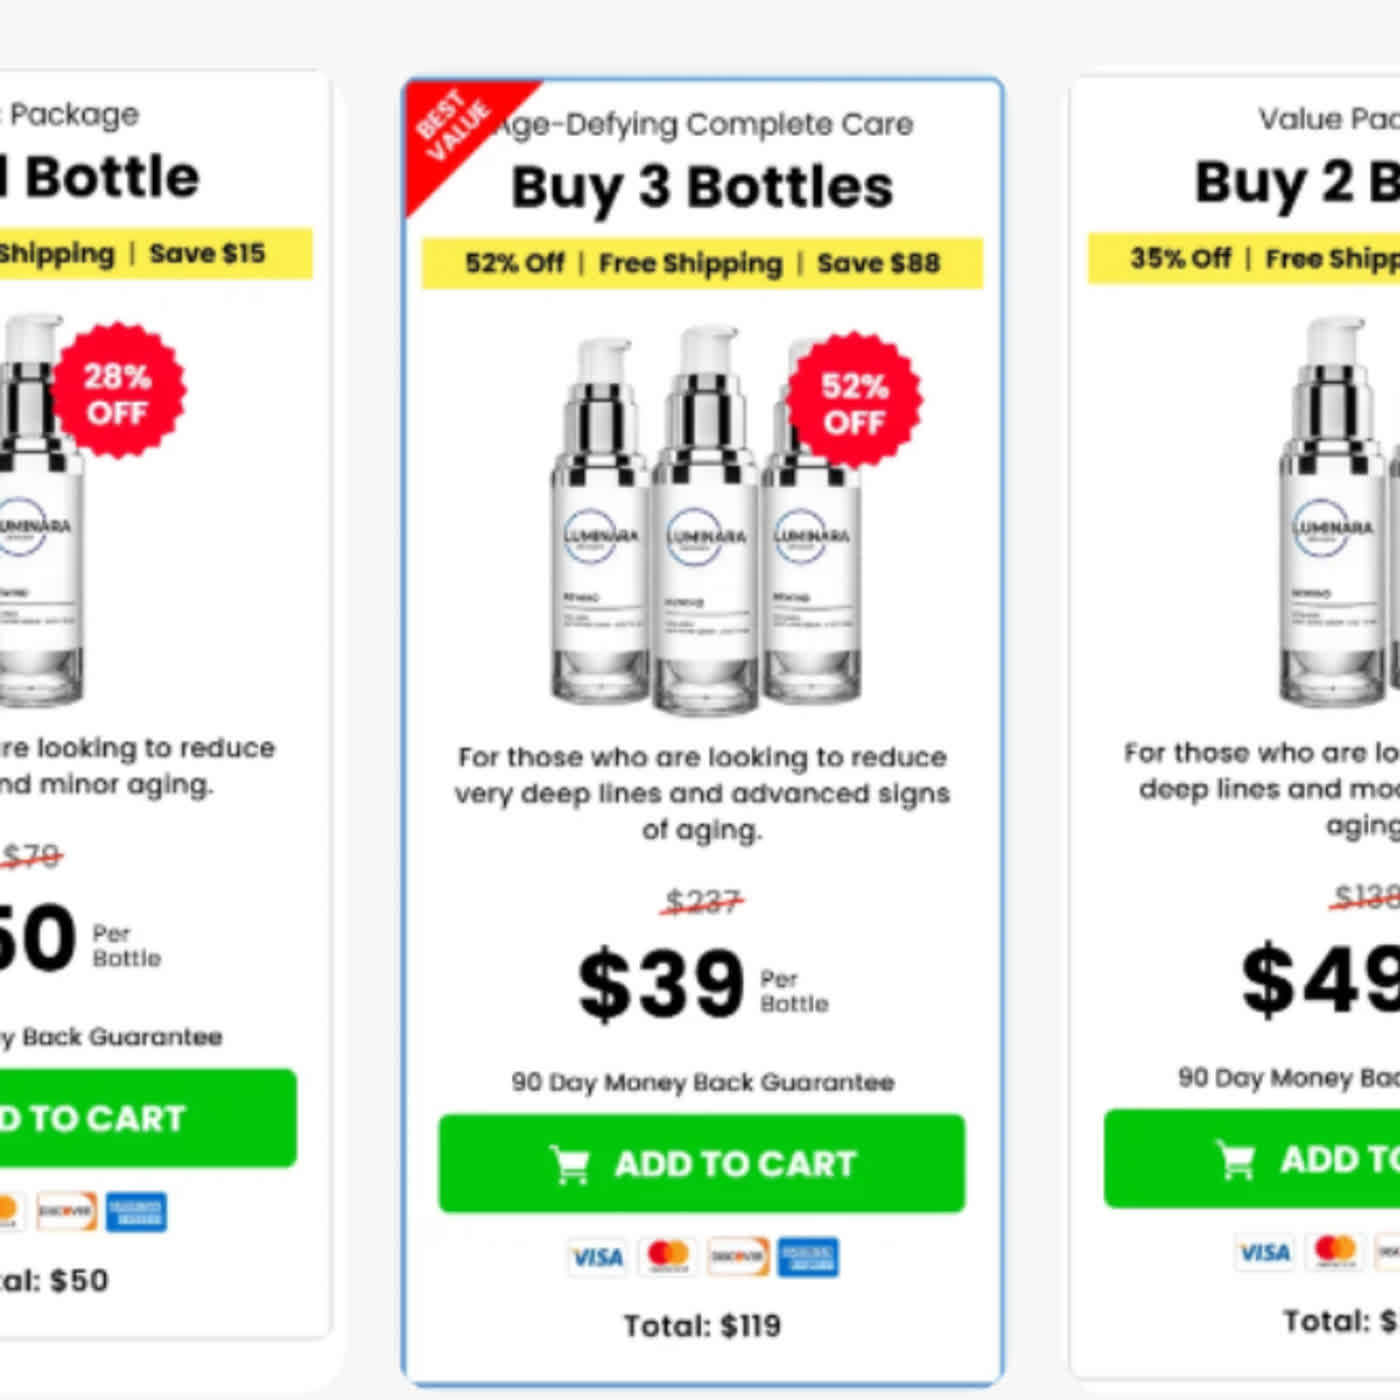Image resolution: width=1400 pixels, height=1400 pixels.
Task: Click the $39 per bottle price
Action: pos(662,985)
